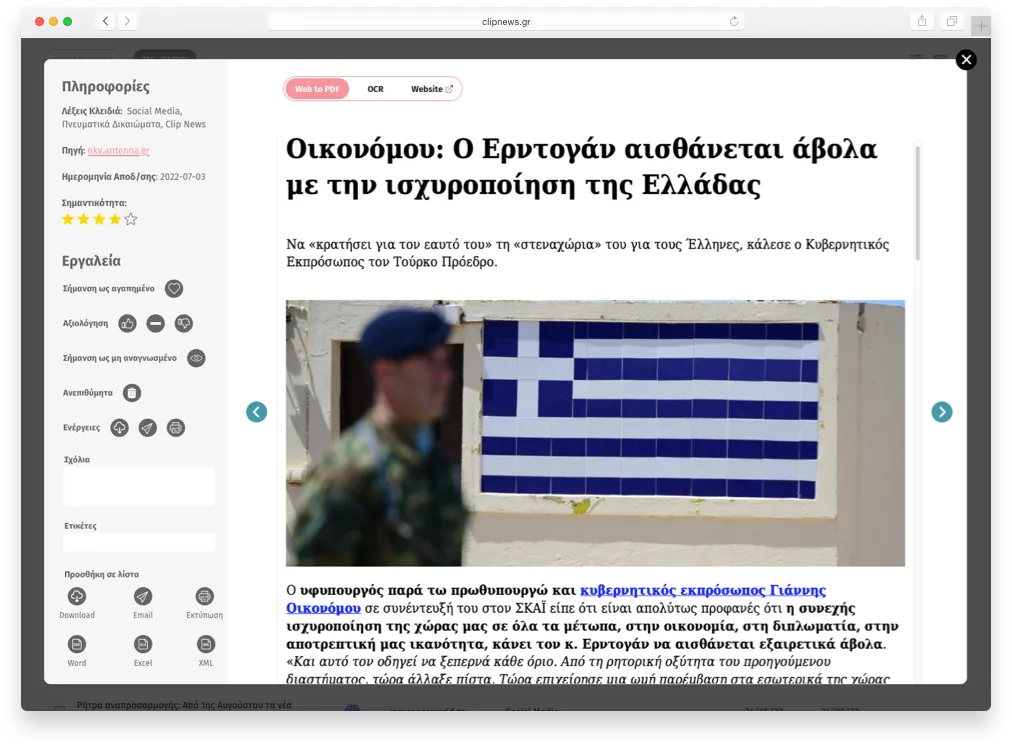Select neutral rating minus icon

[156, 323]
